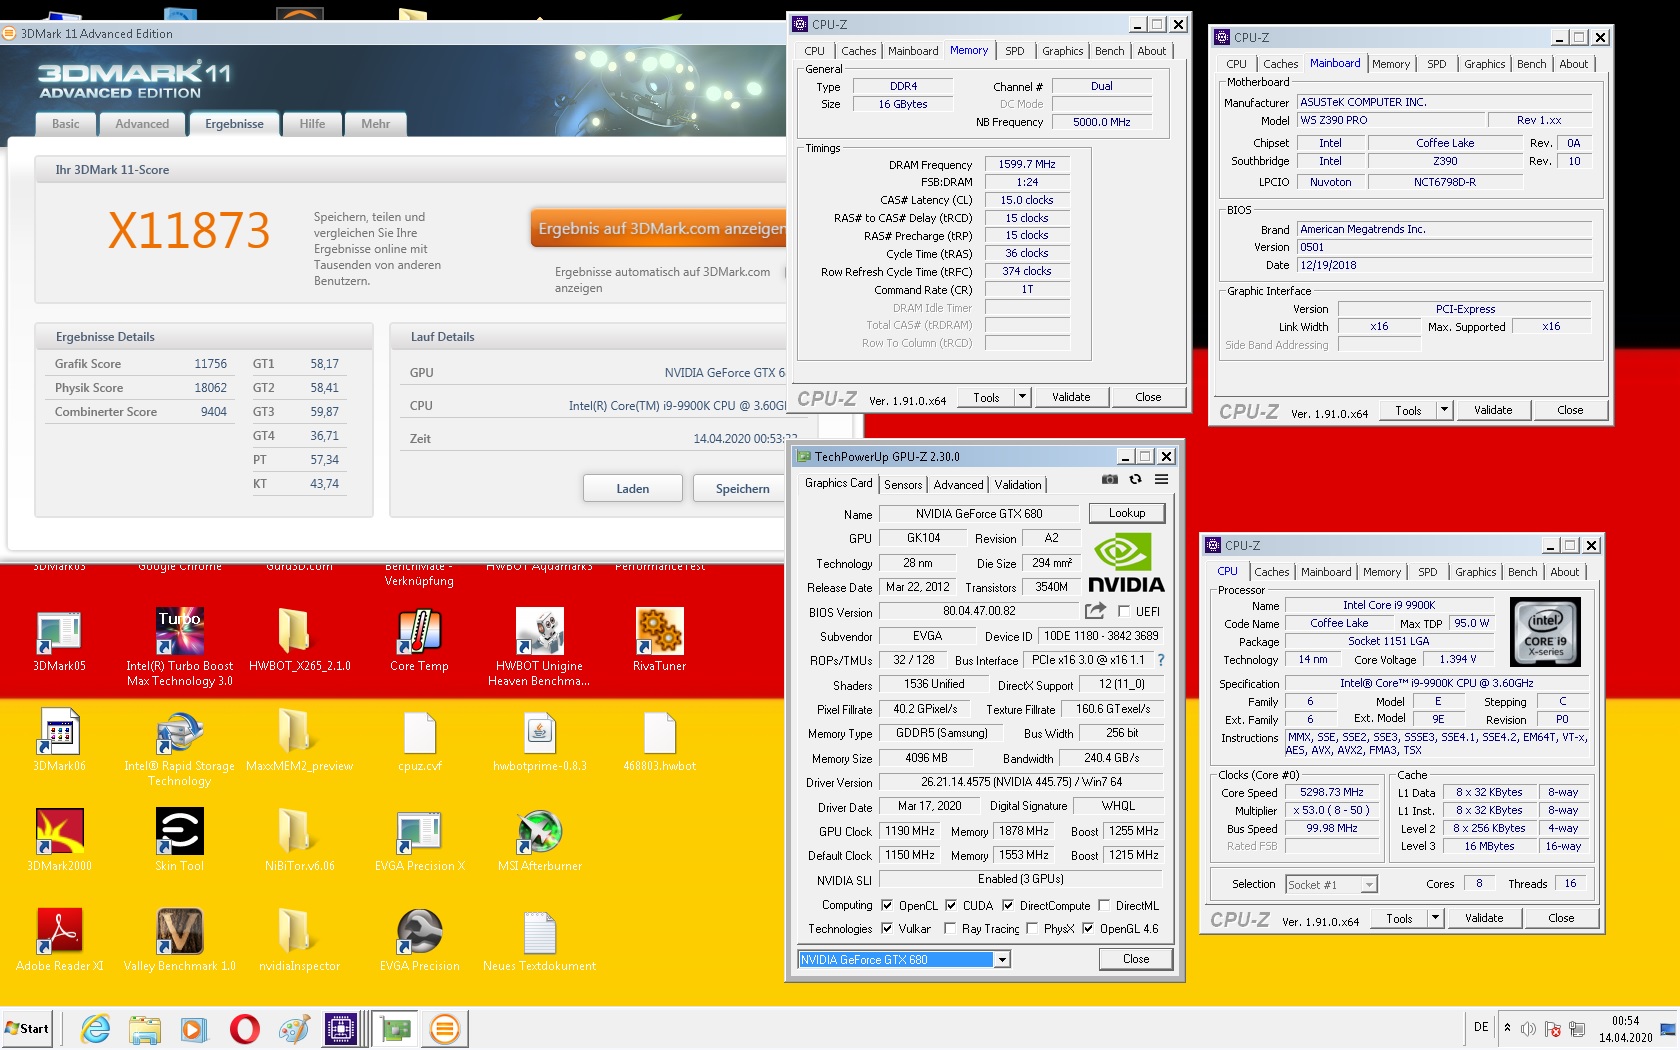Toggle the DirectCompute checkbox
Screen dimensions: 1680x1050
pyautogui.click(x=1007, y=905)
